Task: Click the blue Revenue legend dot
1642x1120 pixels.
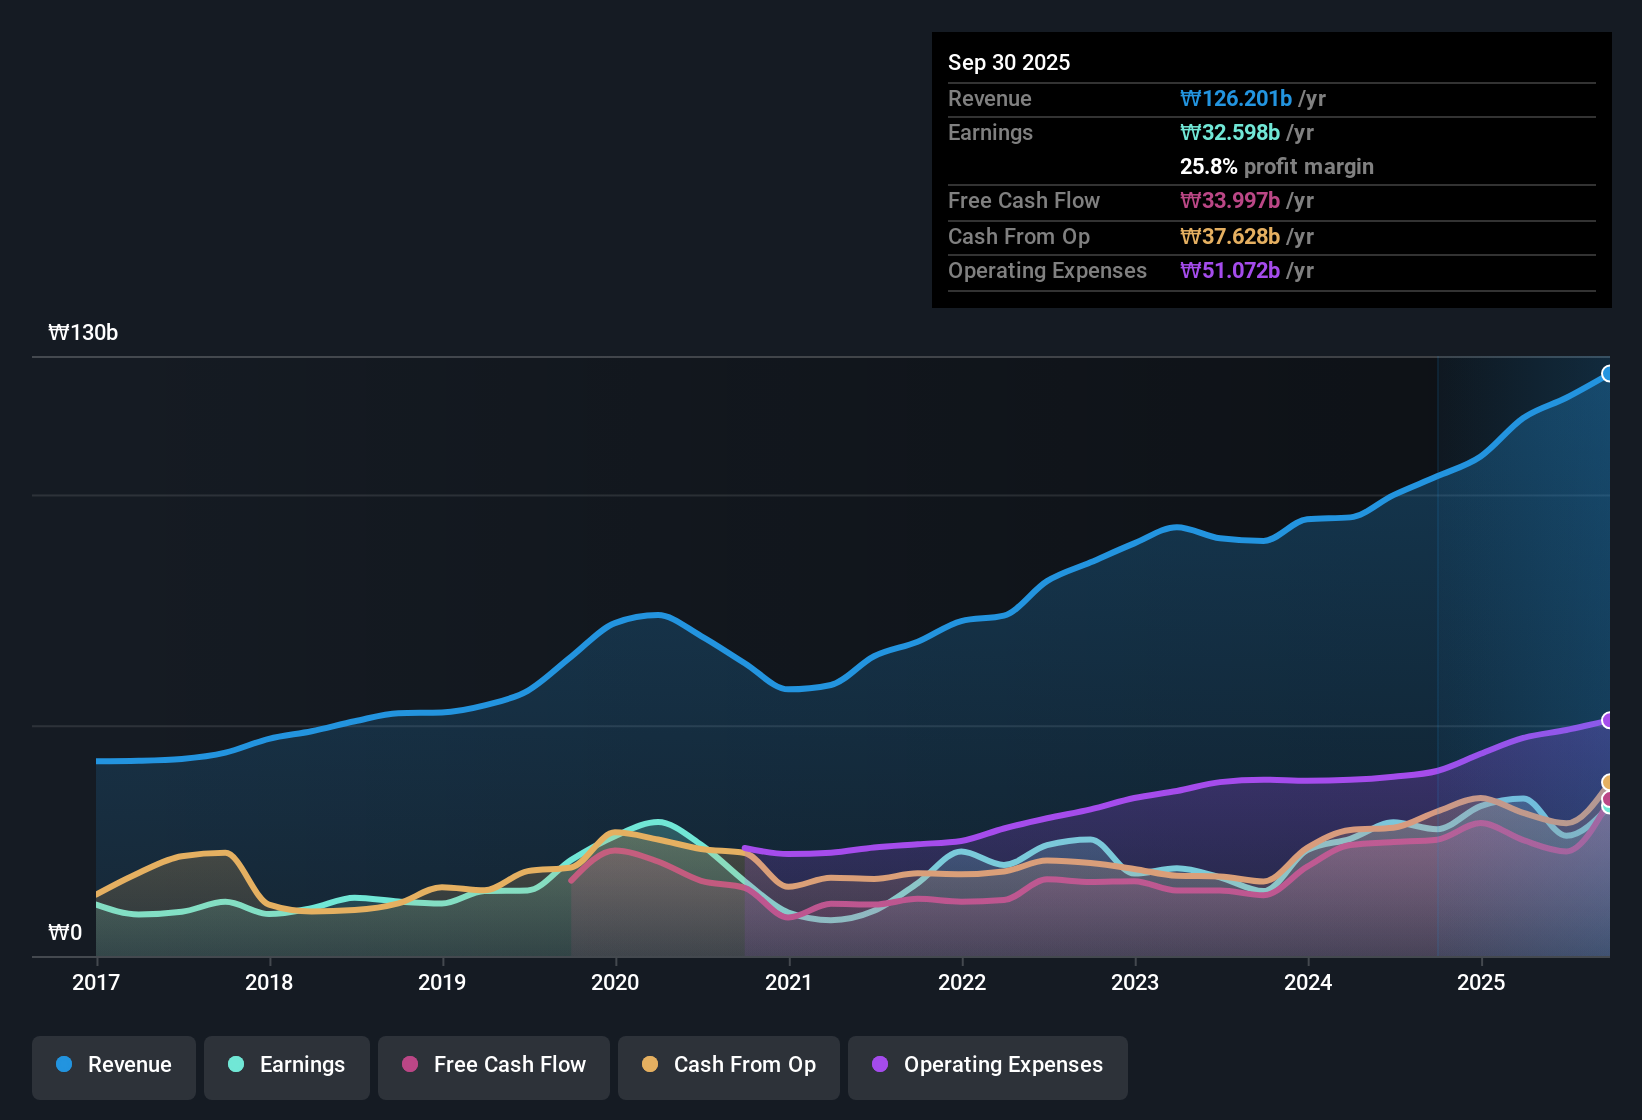Action: (63, 1065)
